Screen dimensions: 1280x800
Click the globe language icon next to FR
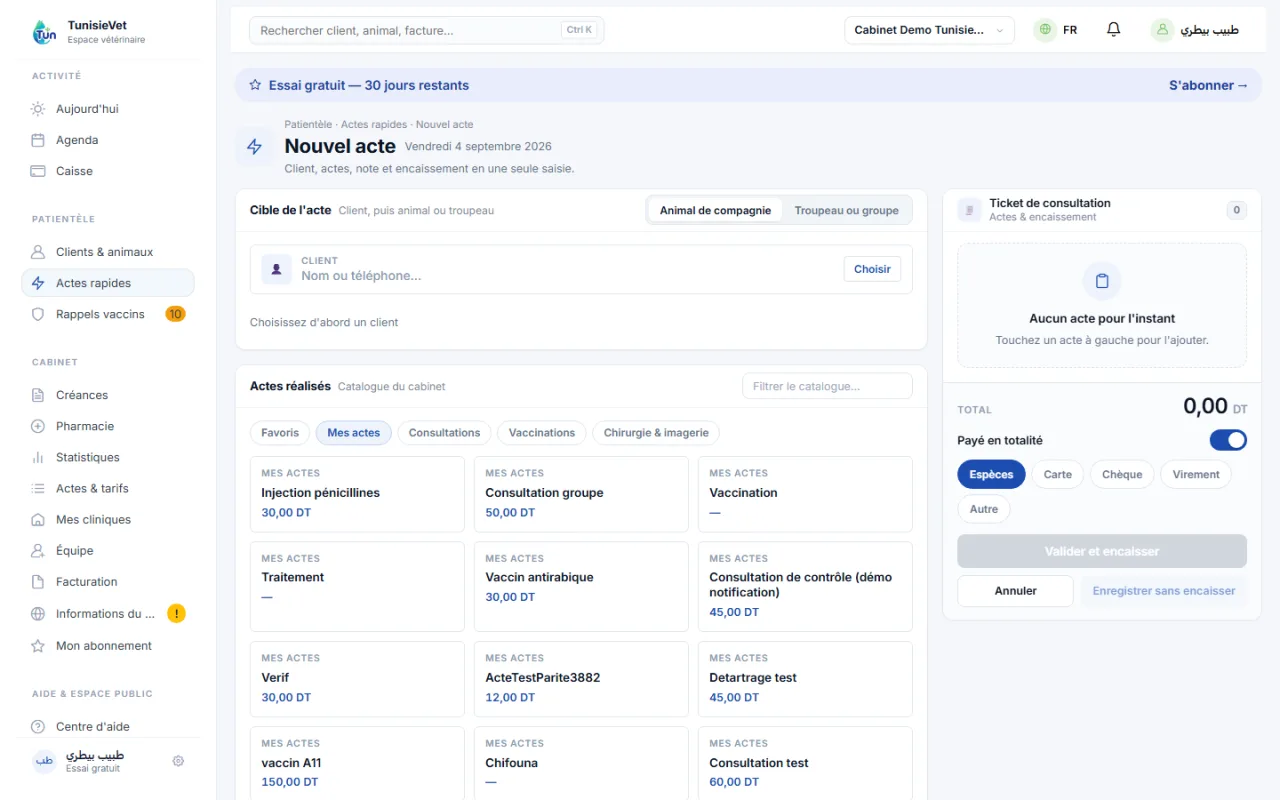[1045, 30]
